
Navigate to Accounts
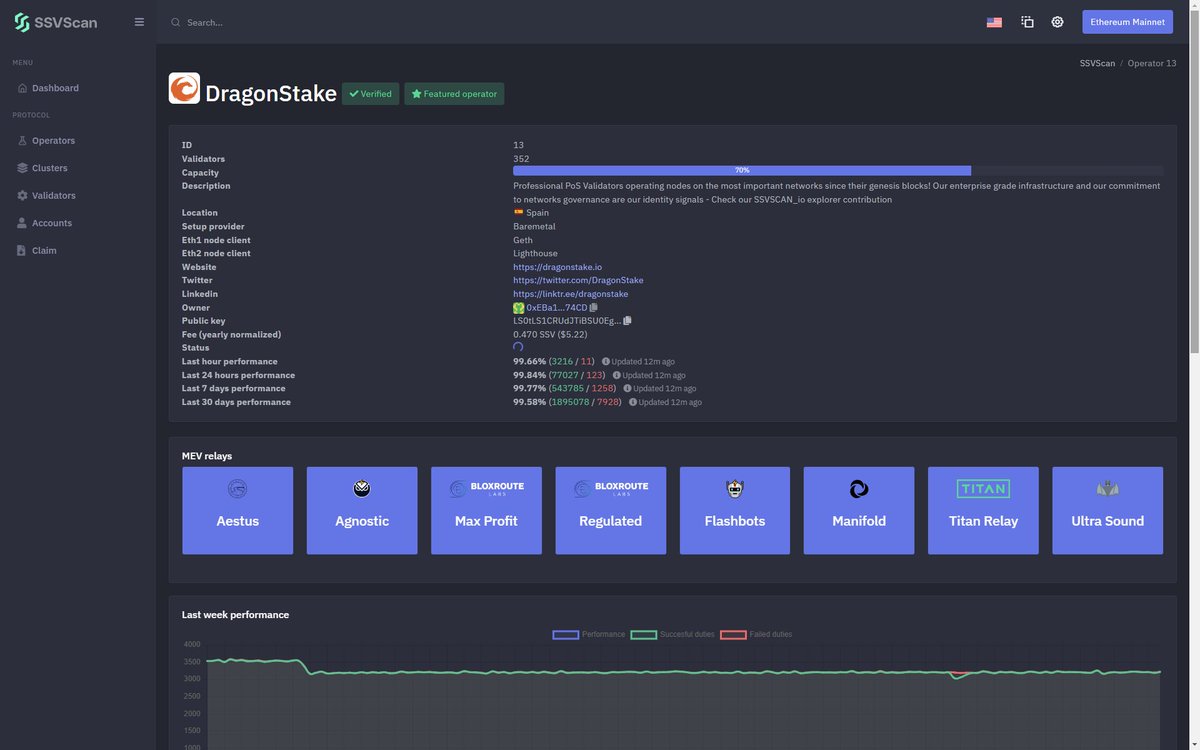click(52, 223)
